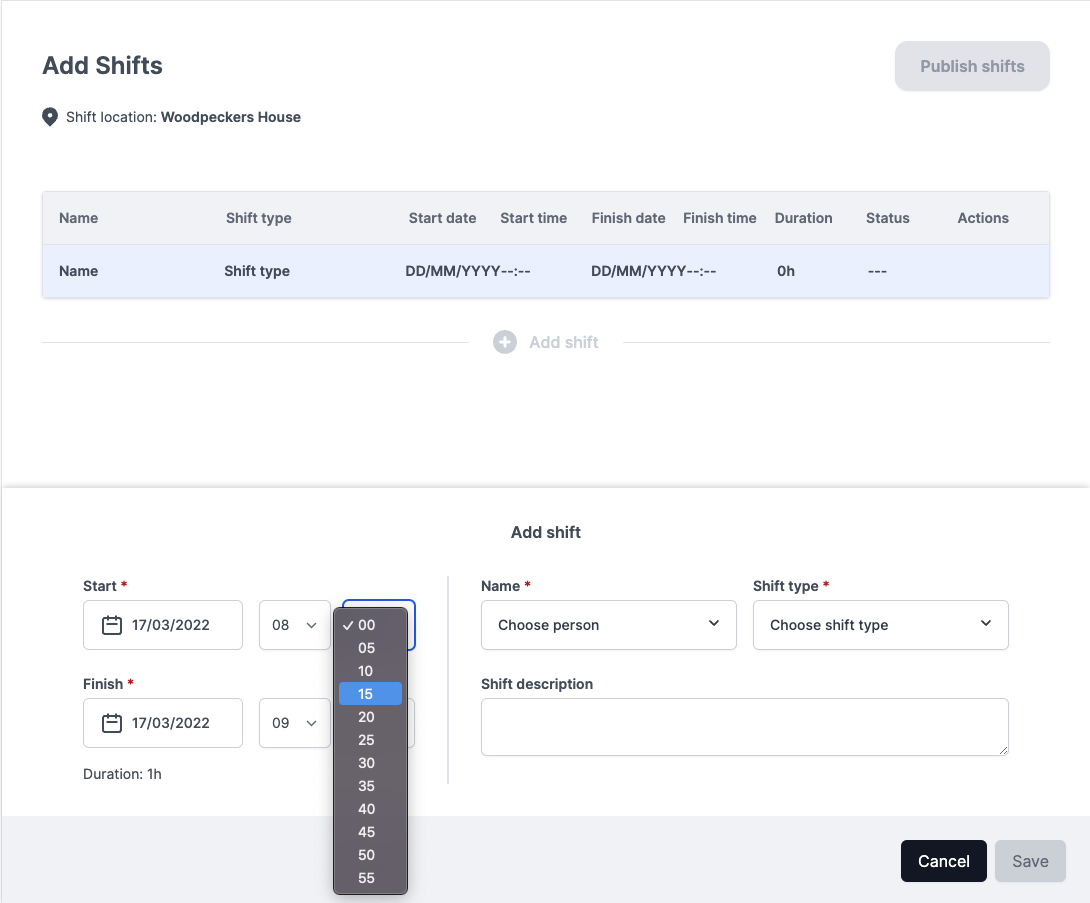Expand the Choose person dropdown
Image resolution: width=1090 pixels, height=903 pixels.
pyautogui.click(x=608, y=625)
